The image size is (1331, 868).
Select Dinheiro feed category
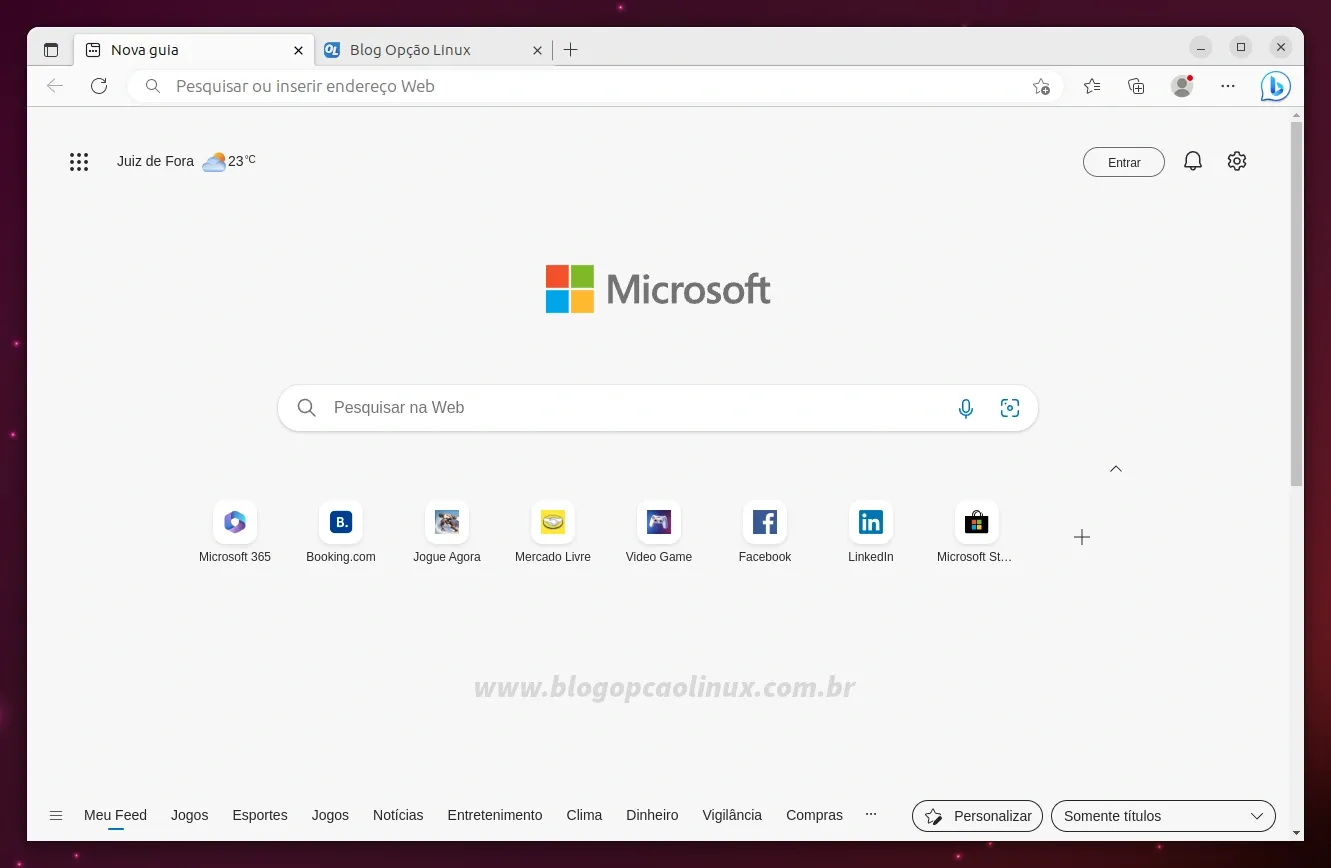coord(652,815)
